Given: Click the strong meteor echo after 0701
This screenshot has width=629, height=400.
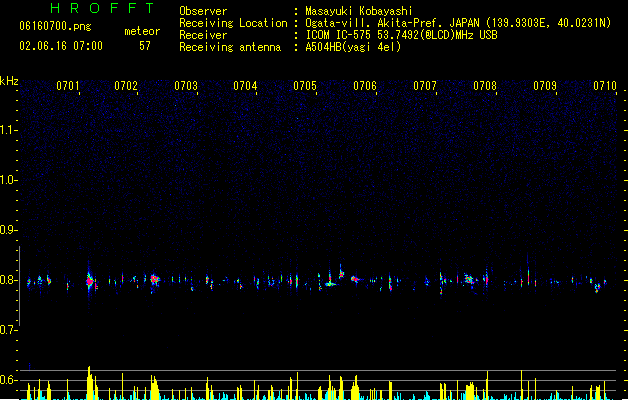Looking at the screenshot, I should (90, 281).
